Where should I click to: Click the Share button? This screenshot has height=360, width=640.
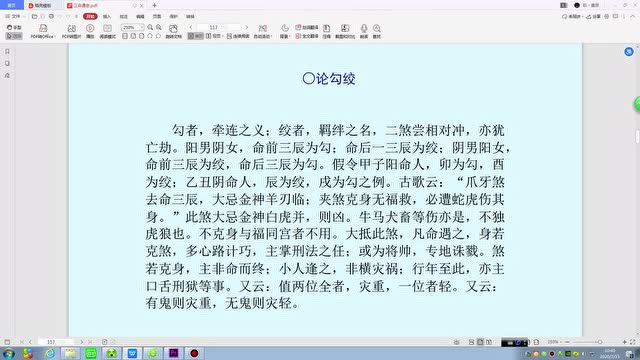coord(594,16)
